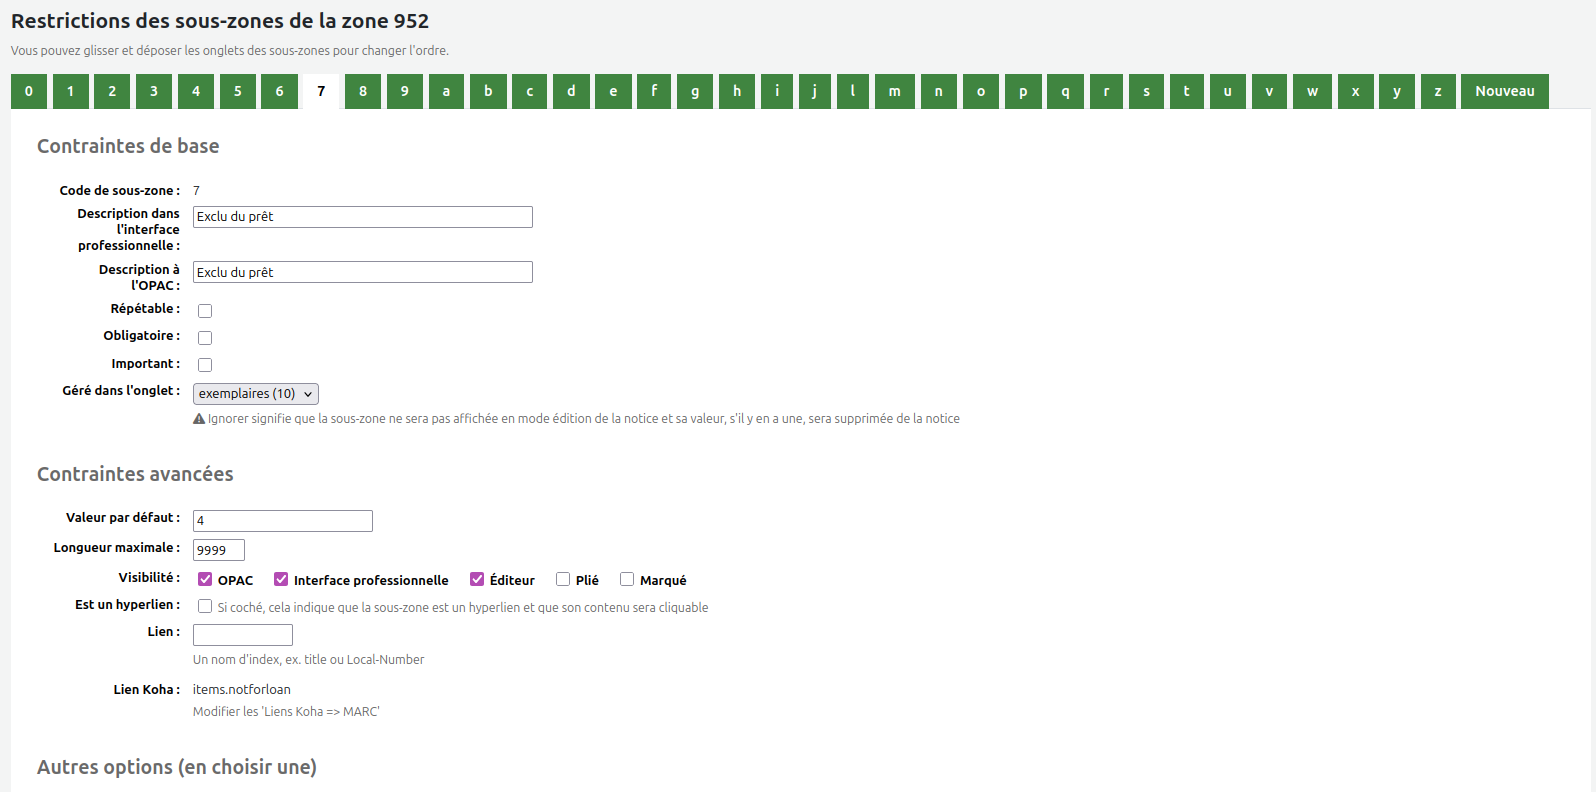Image resolution: width=1596 pixels, height=792 pixels.
Task: Switch to subfield tab 0
Action: click(29, 91)
